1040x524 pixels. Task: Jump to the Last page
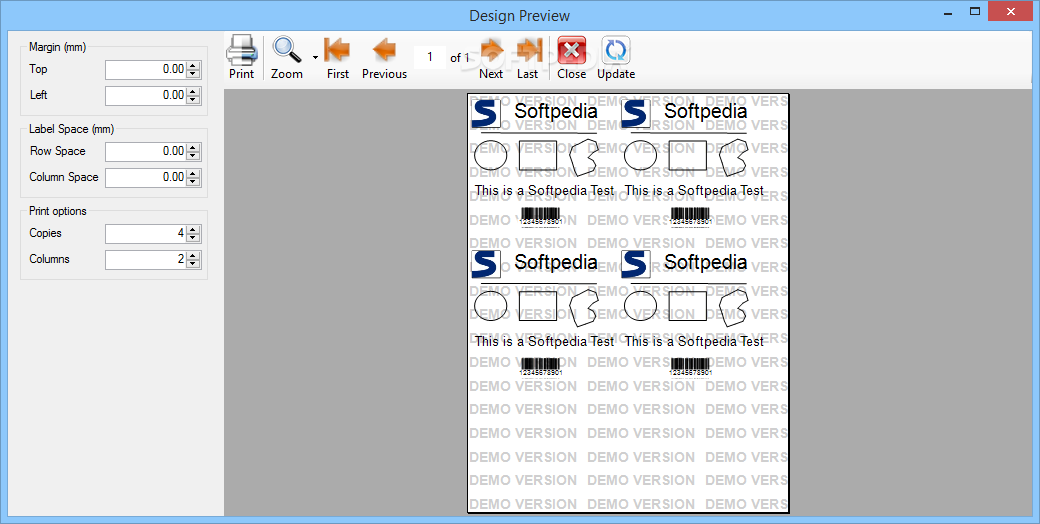[x=529, y=50]
